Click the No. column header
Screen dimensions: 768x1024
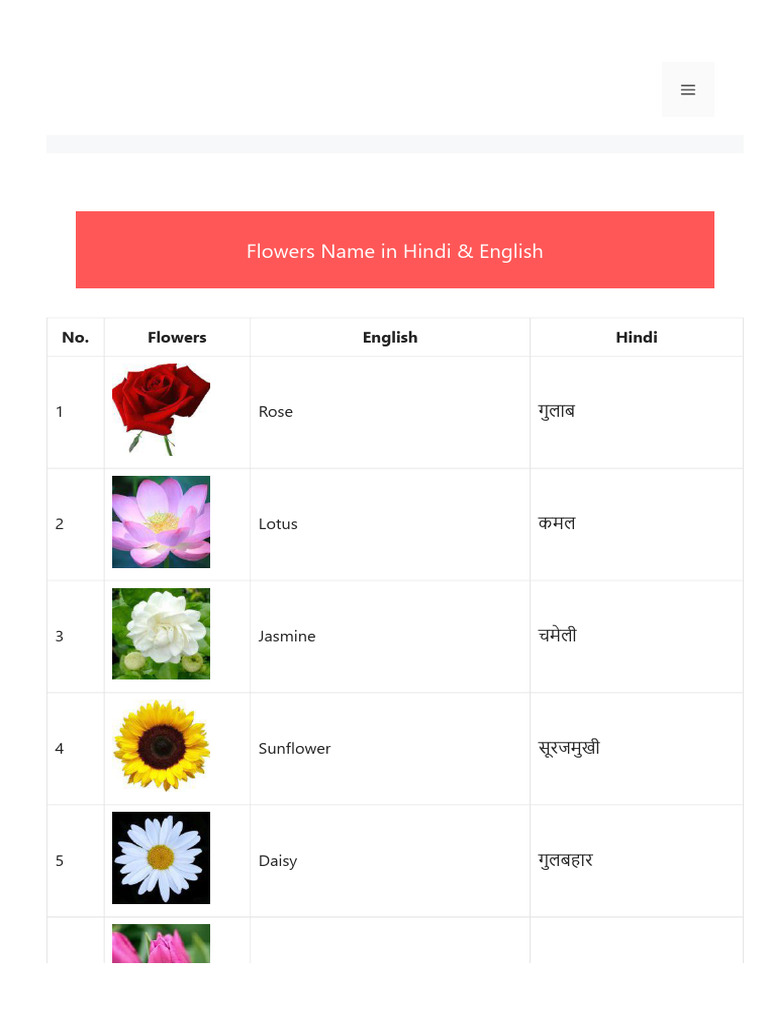[75, 337]
